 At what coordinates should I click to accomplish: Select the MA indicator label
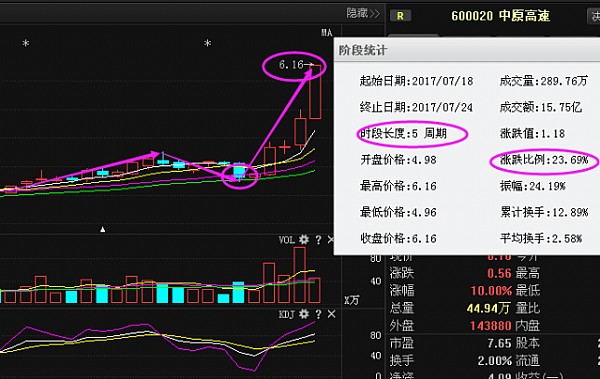pos(326,33)
